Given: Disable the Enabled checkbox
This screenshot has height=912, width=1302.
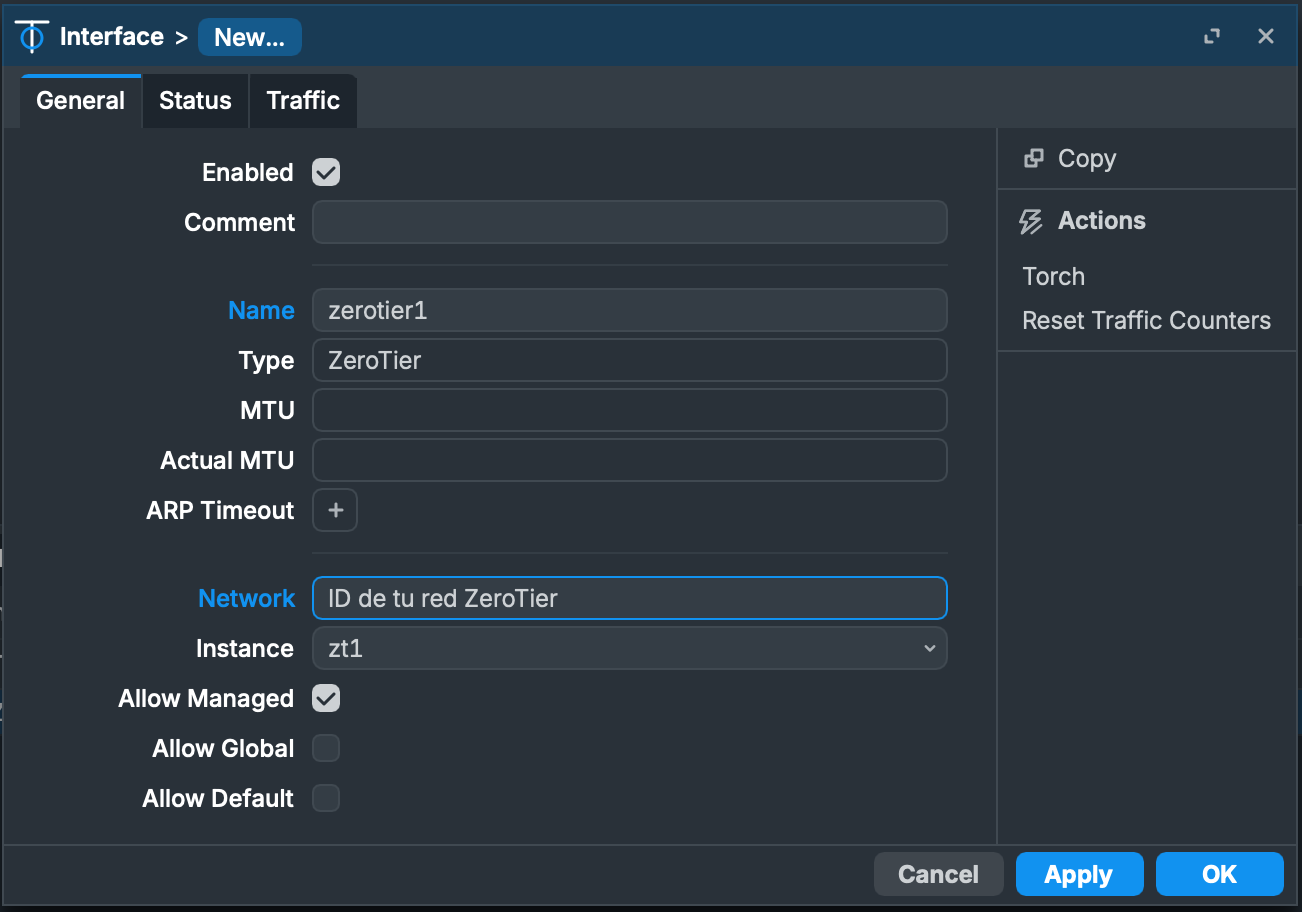Looking at the screenshot, I should click(326, 172).
